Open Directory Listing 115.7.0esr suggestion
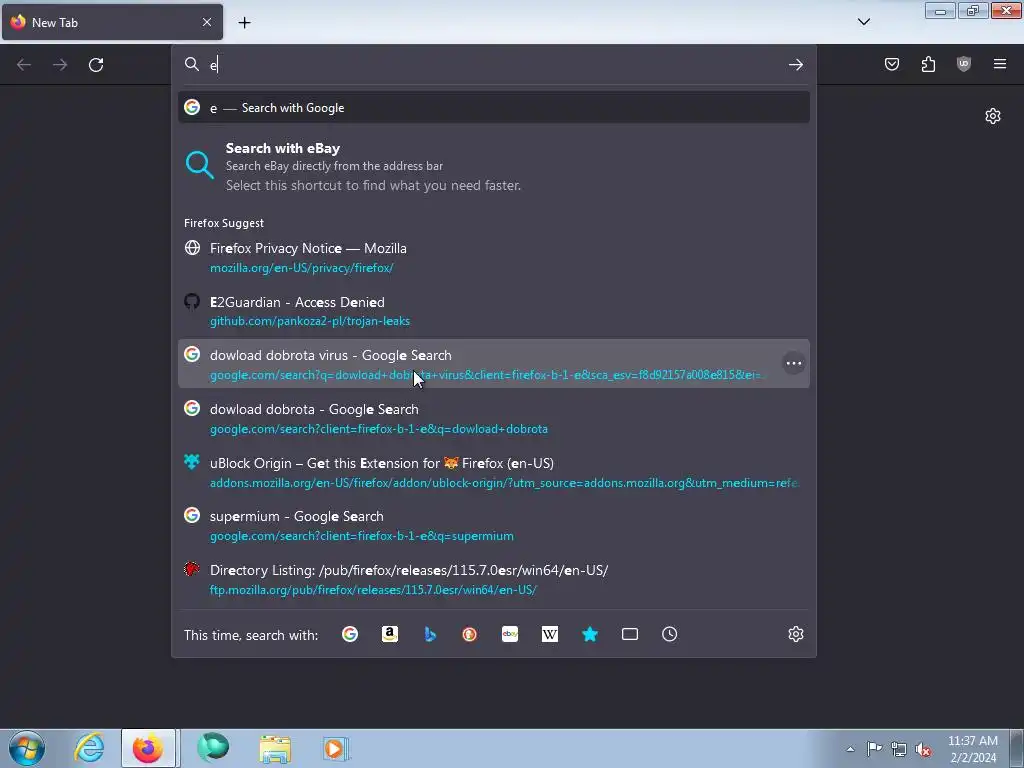The width and height of the screenshot is (1024, 768). click(x=494, y=579)
